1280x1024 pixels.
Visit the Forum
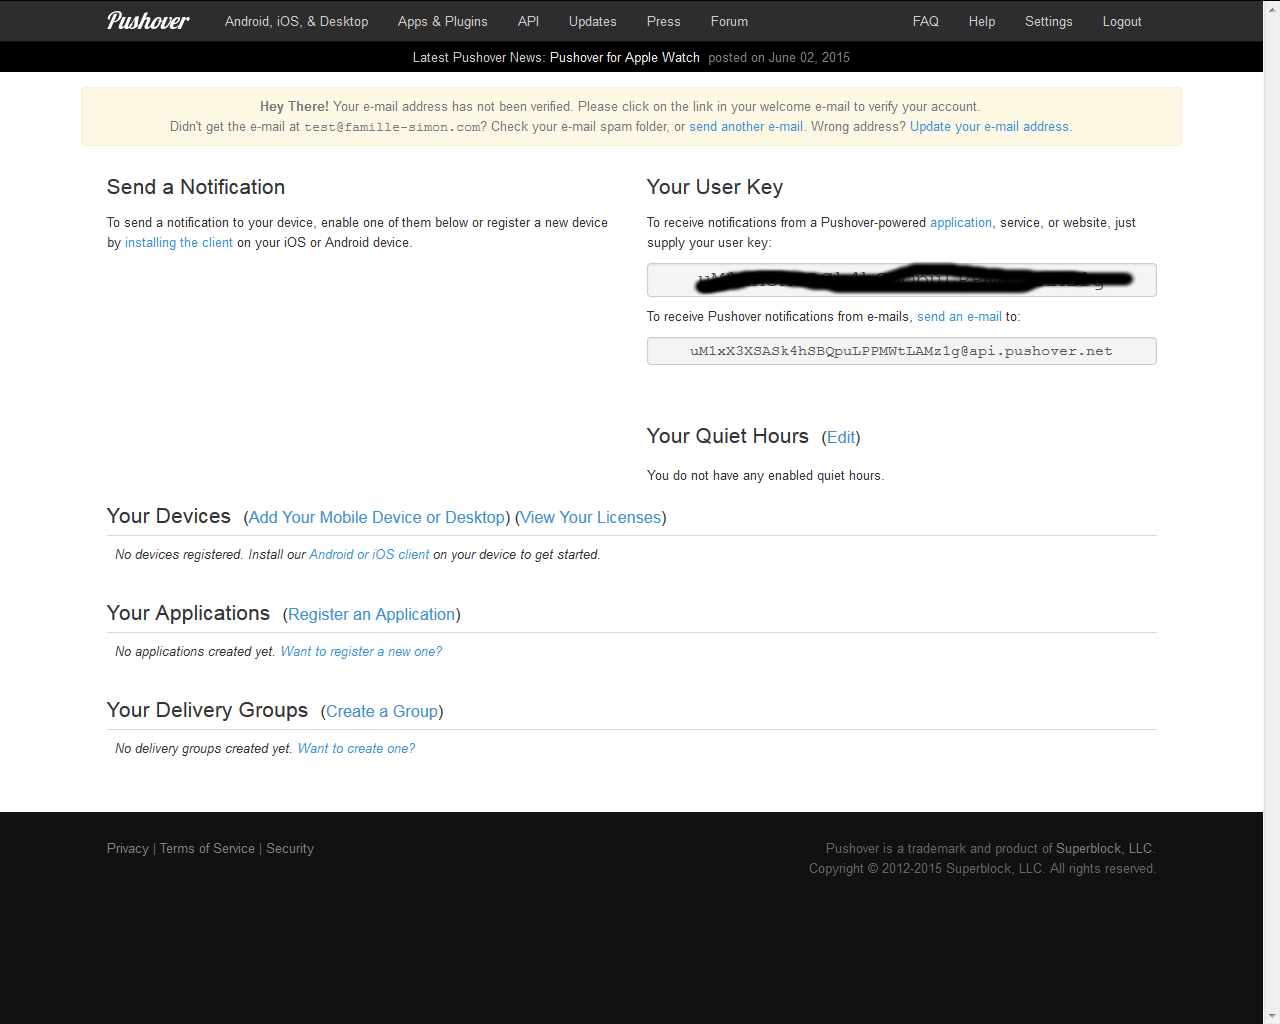click(729, 21)
